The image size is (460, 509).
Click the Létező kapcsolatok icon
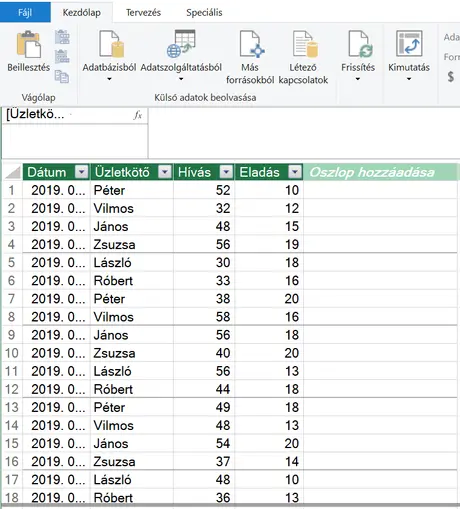[305, 44]
